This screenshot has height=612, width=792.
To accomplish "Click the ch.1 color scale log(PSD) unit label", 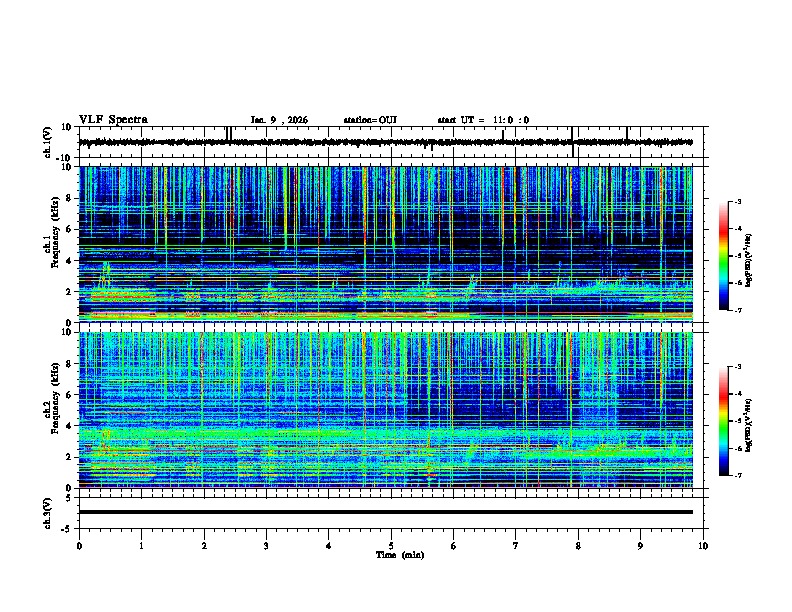I will [x=749, y=261].
